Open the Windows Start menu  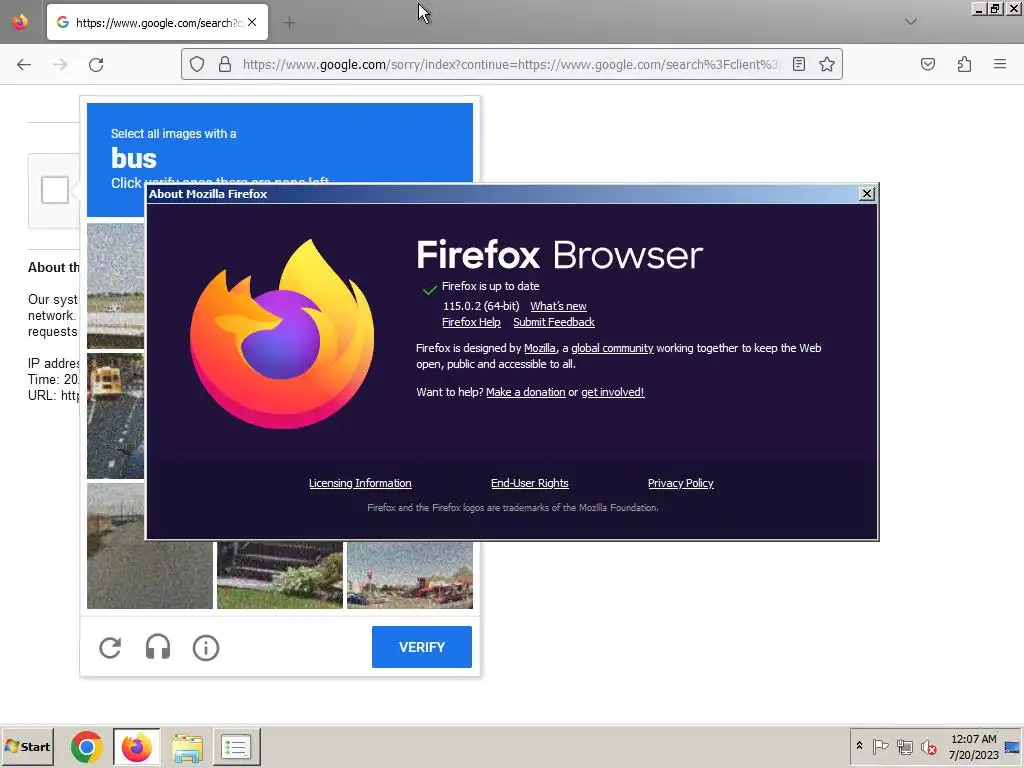pos(27,746)
